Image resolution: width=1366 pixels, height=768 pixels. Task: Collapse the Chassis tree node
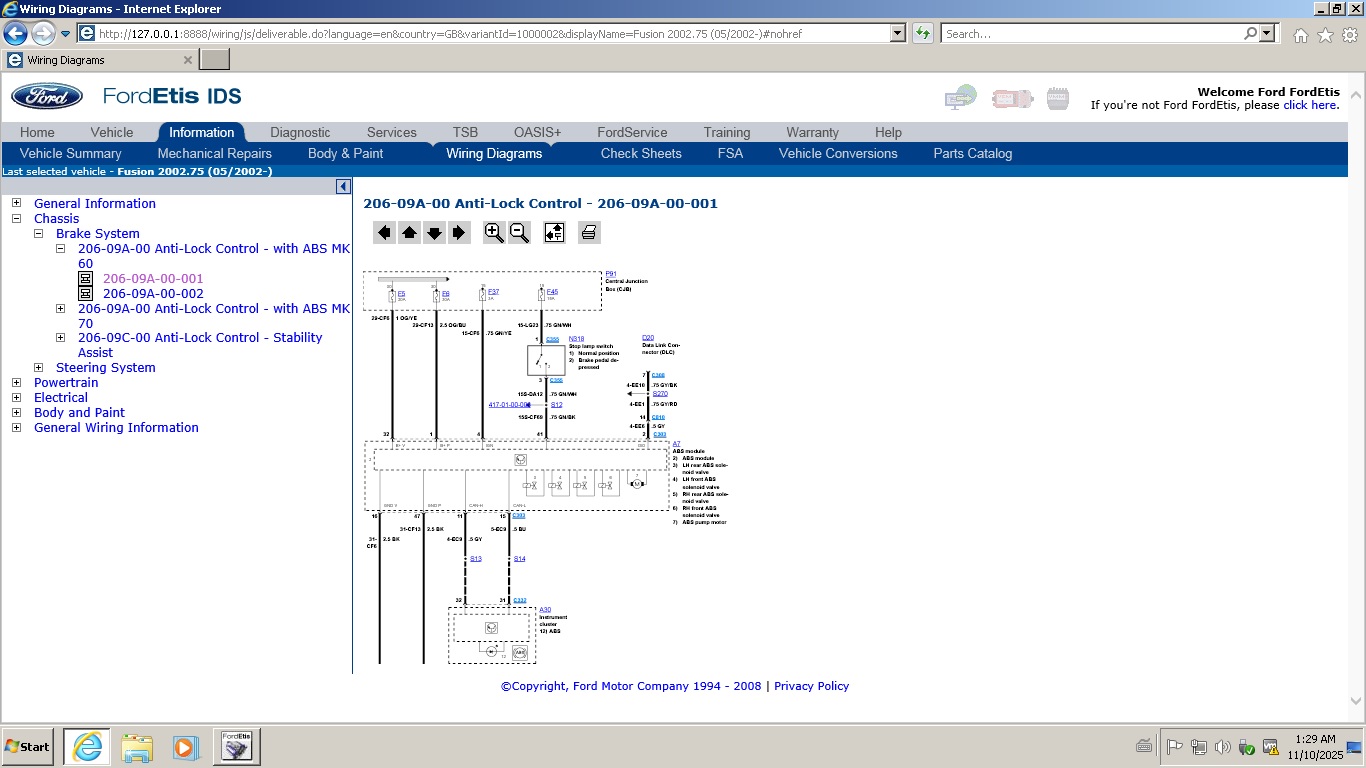pyautogui.click(x=16, y=218)
